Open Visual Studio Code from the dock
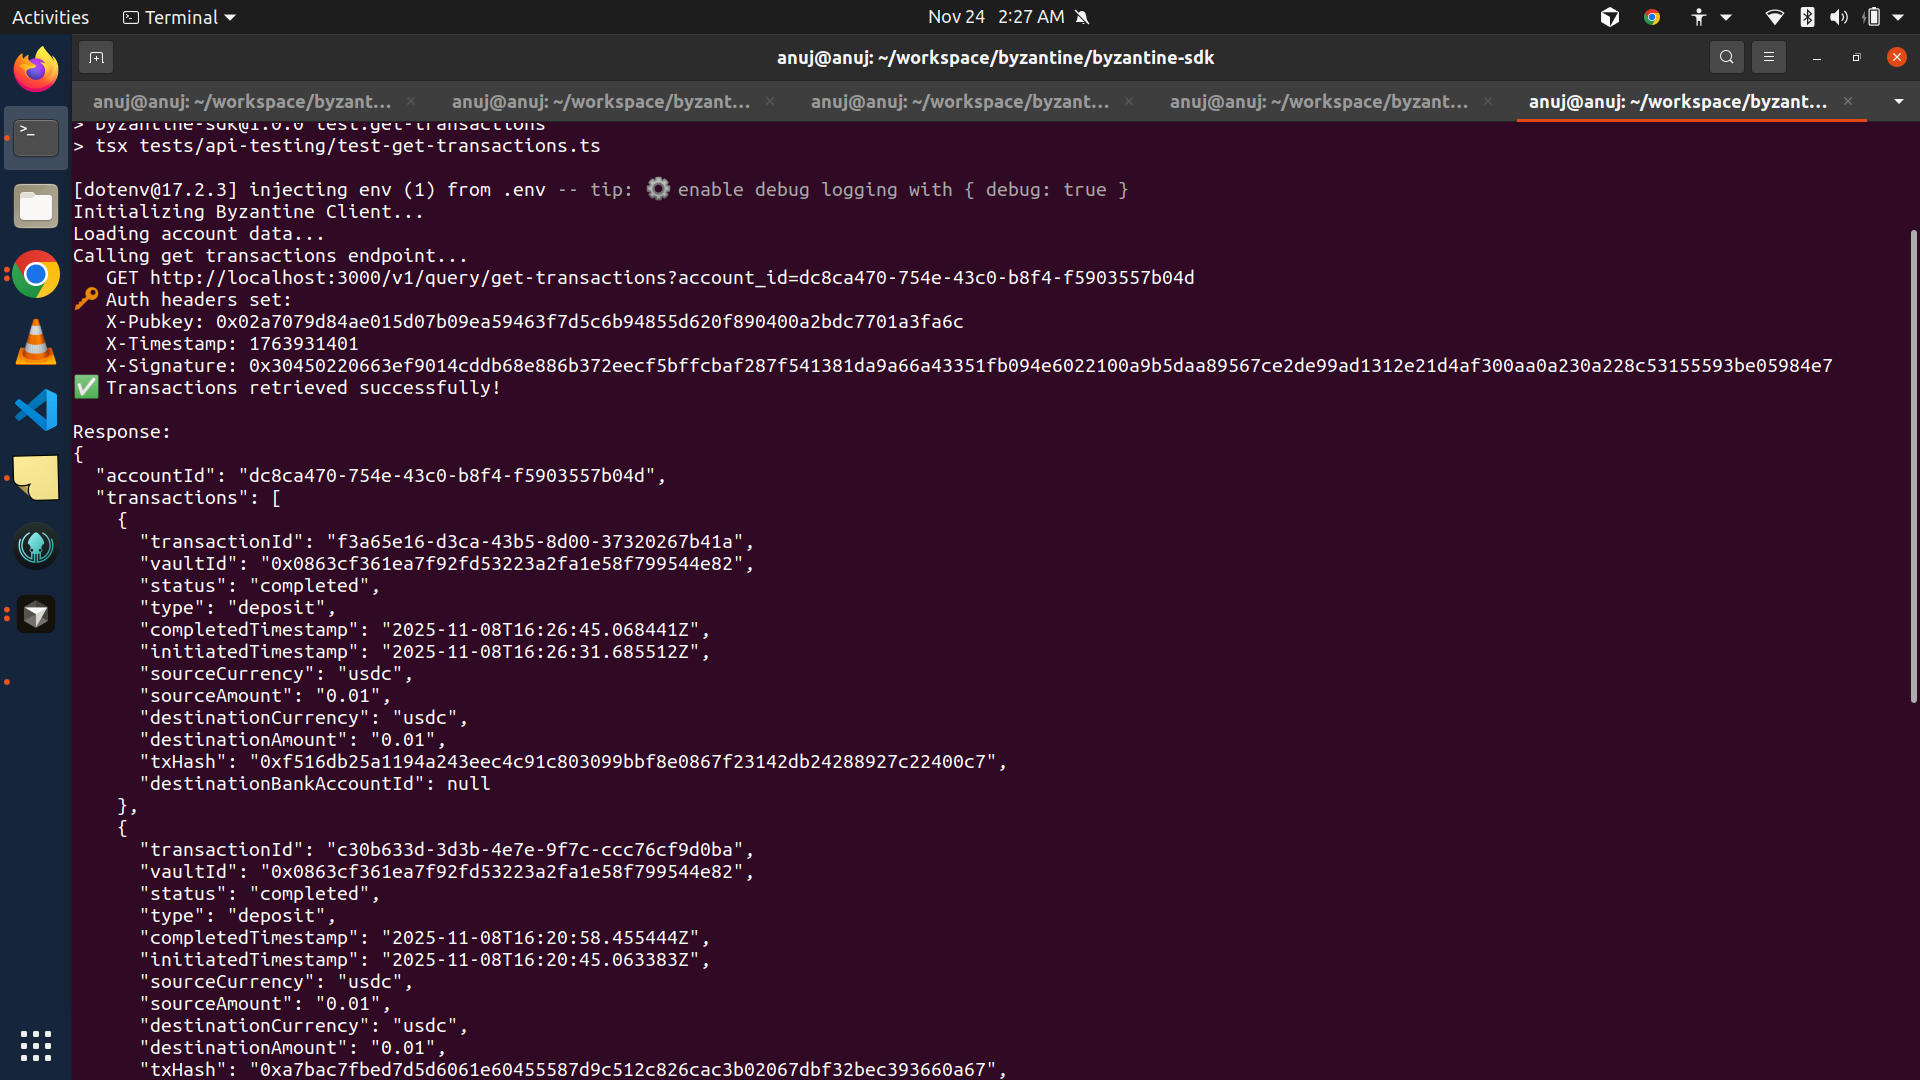This screenshot has height=1080, width=1920. [36, 410]
